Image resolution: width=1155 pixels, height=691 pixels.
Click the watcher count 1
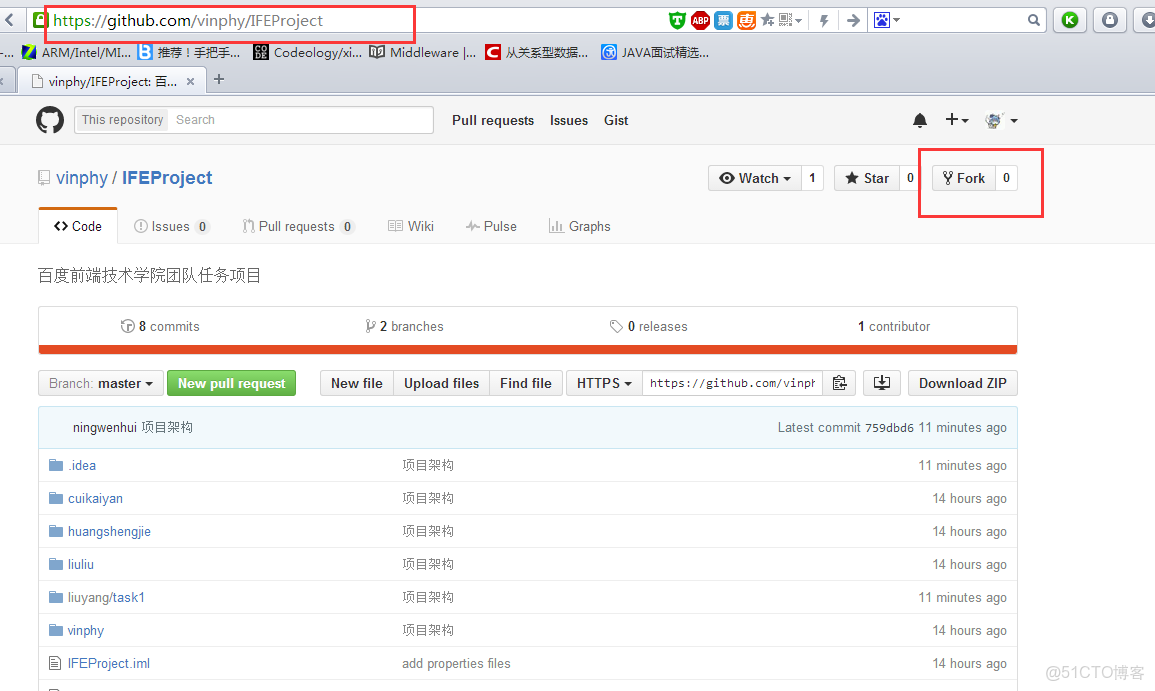[x=812, y=178]
